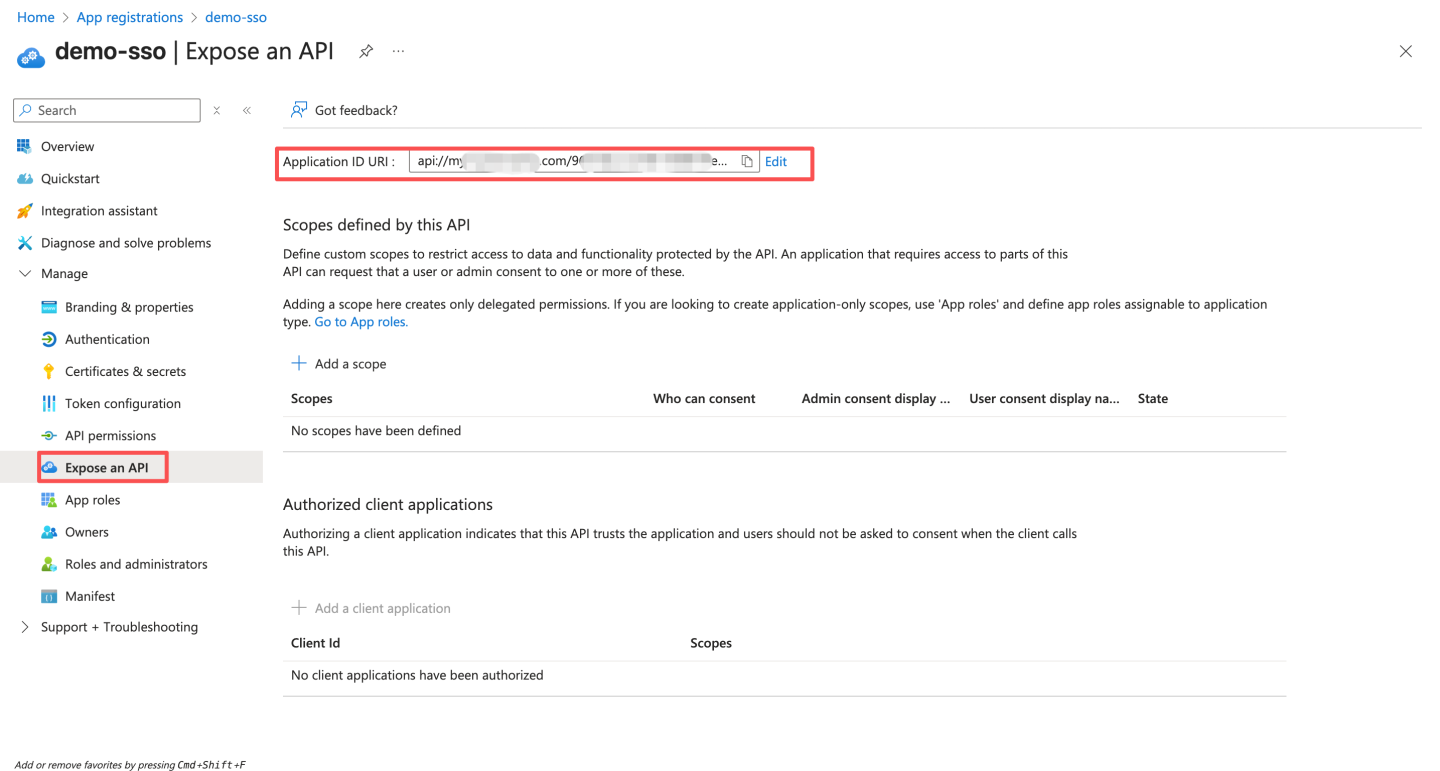1440x771 pixels.
Task: Add a scope to this API
Action: coord(339,363)
